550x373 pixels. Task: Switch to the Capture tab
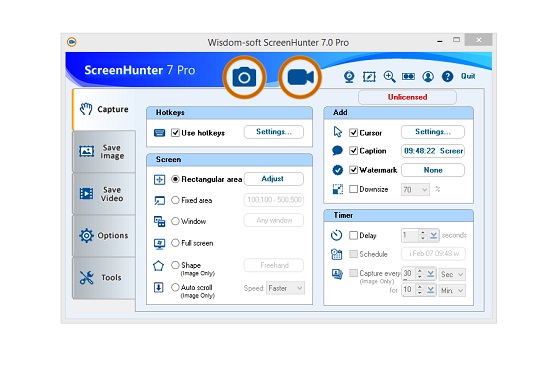pos(104,109)
